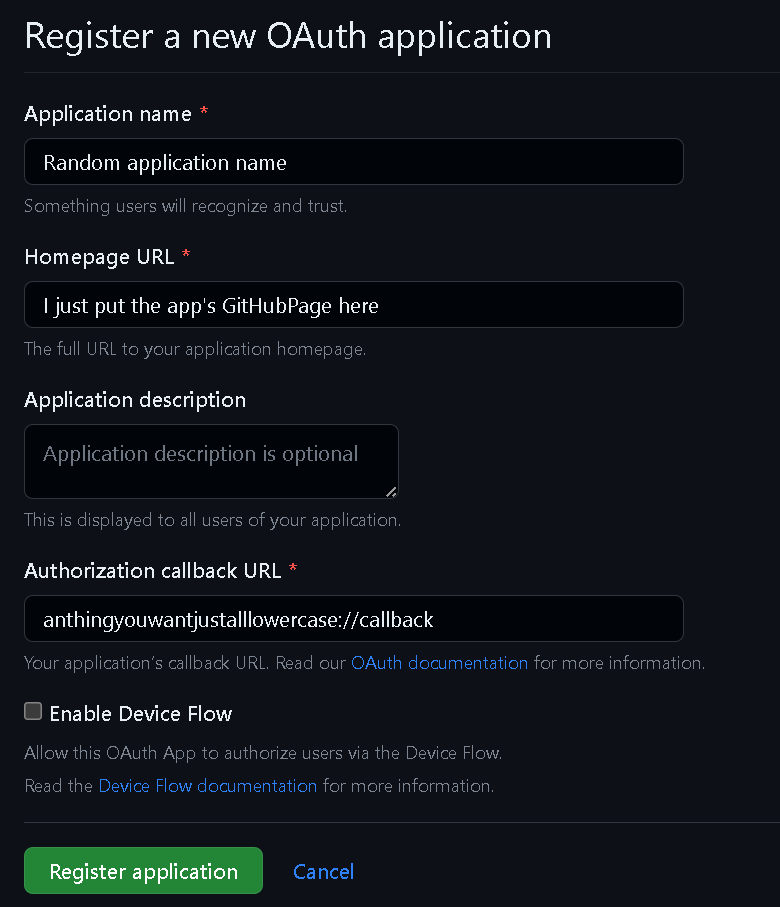The height and width of the screenshot is (907, 780).
Task: Click inside the Application description textarea
Action: [210, 461]
